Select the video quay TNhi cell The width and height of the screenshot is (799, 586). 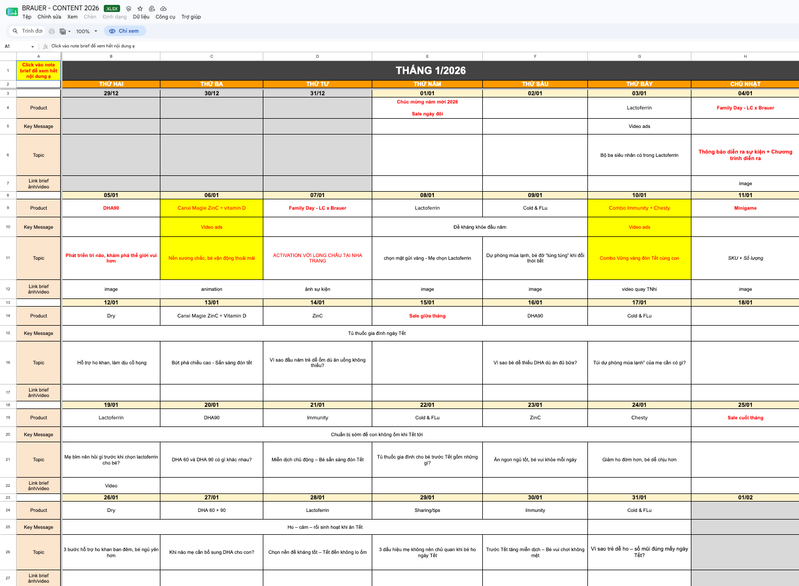[639, 289]
